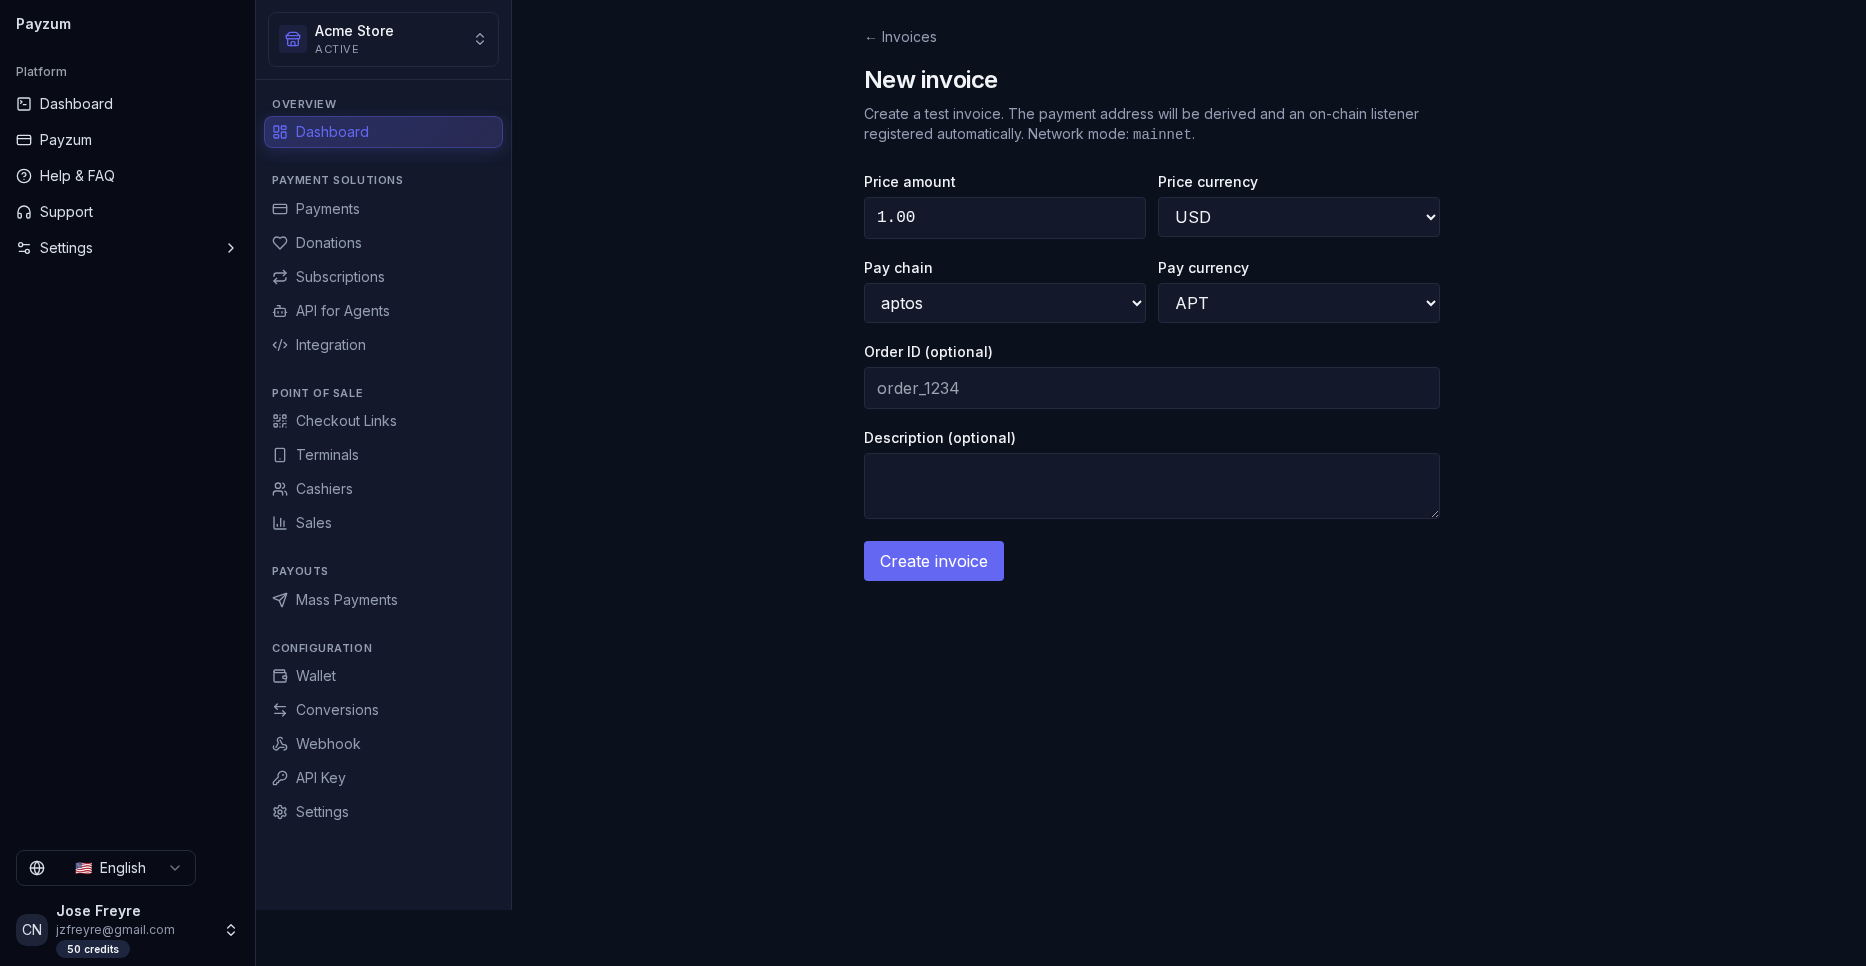Image resolution: width=1866 pixels, height=966 pixels.
Task: Click the Sales bar chart icon
Action: [x=280, y=523]
